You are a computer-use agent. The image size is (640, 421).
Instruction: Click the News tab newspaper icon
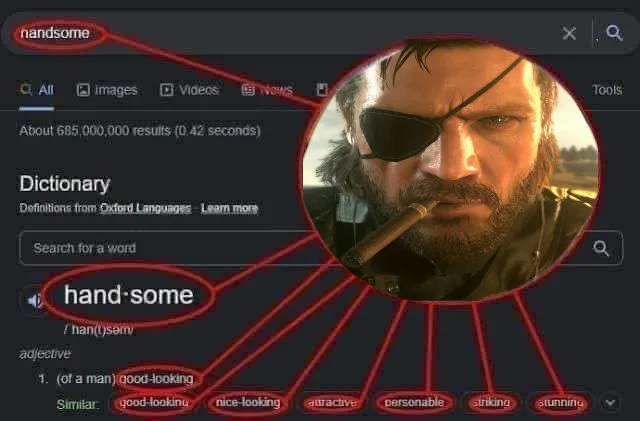pyautogui.click(x=248, y=89)
